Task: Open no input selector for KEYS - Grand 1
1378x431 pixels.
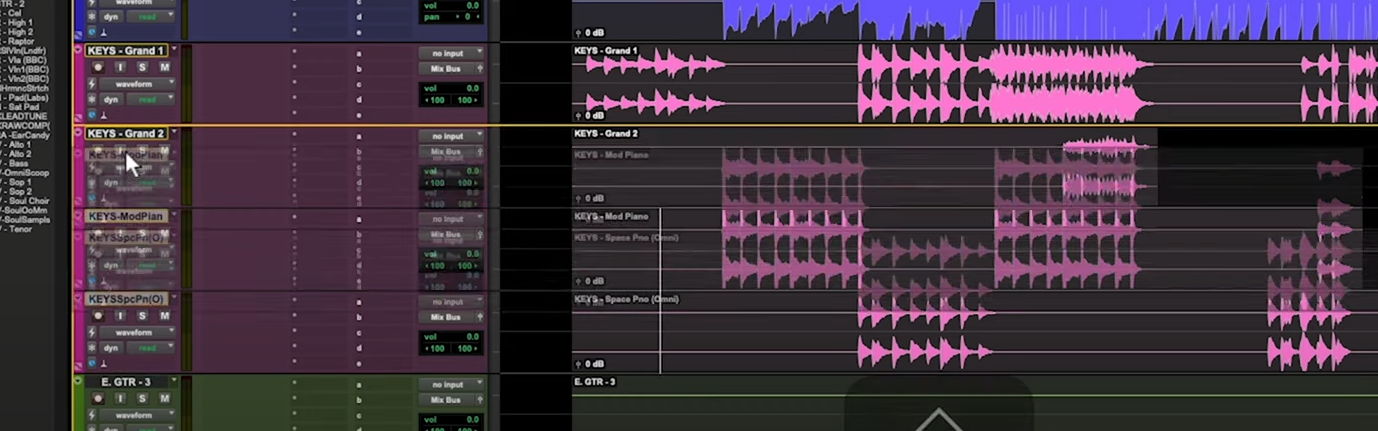Action: click(x=451, y=53)
